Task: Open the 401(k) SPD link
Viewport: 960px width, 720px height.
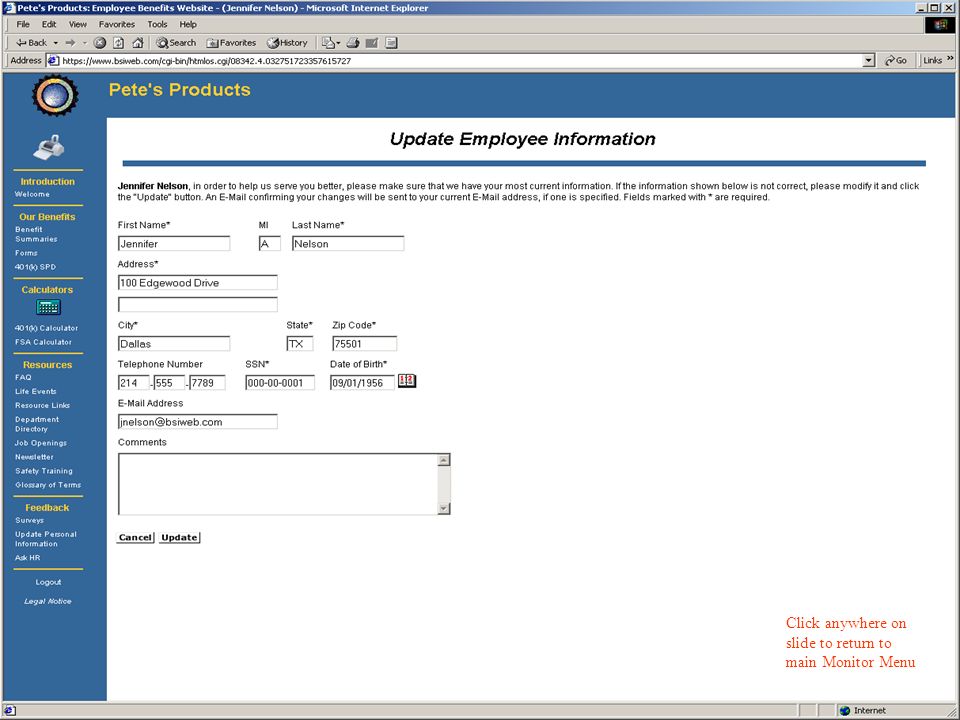Action: [36, 267]
